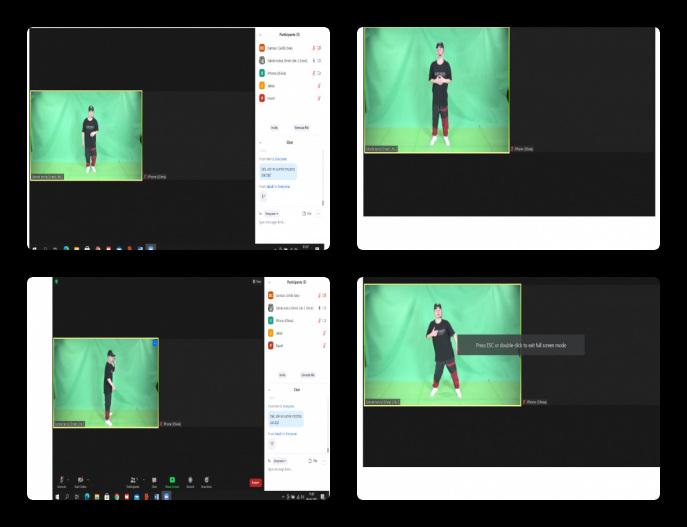The width and height of the screenshot is (687, 527).
Task: Click Start Video camera icon in bottom-left toolbar
Action: pyautogui.click(x=80, y=481)
